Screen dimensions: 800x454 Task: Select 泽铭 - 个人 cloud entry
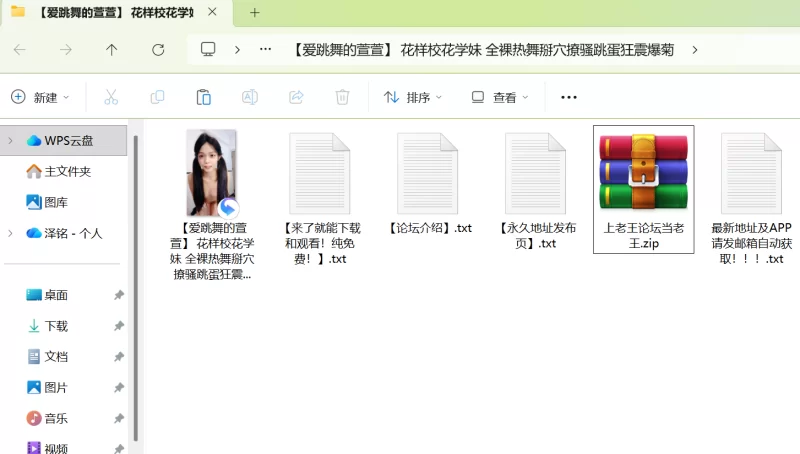point(64,233)
